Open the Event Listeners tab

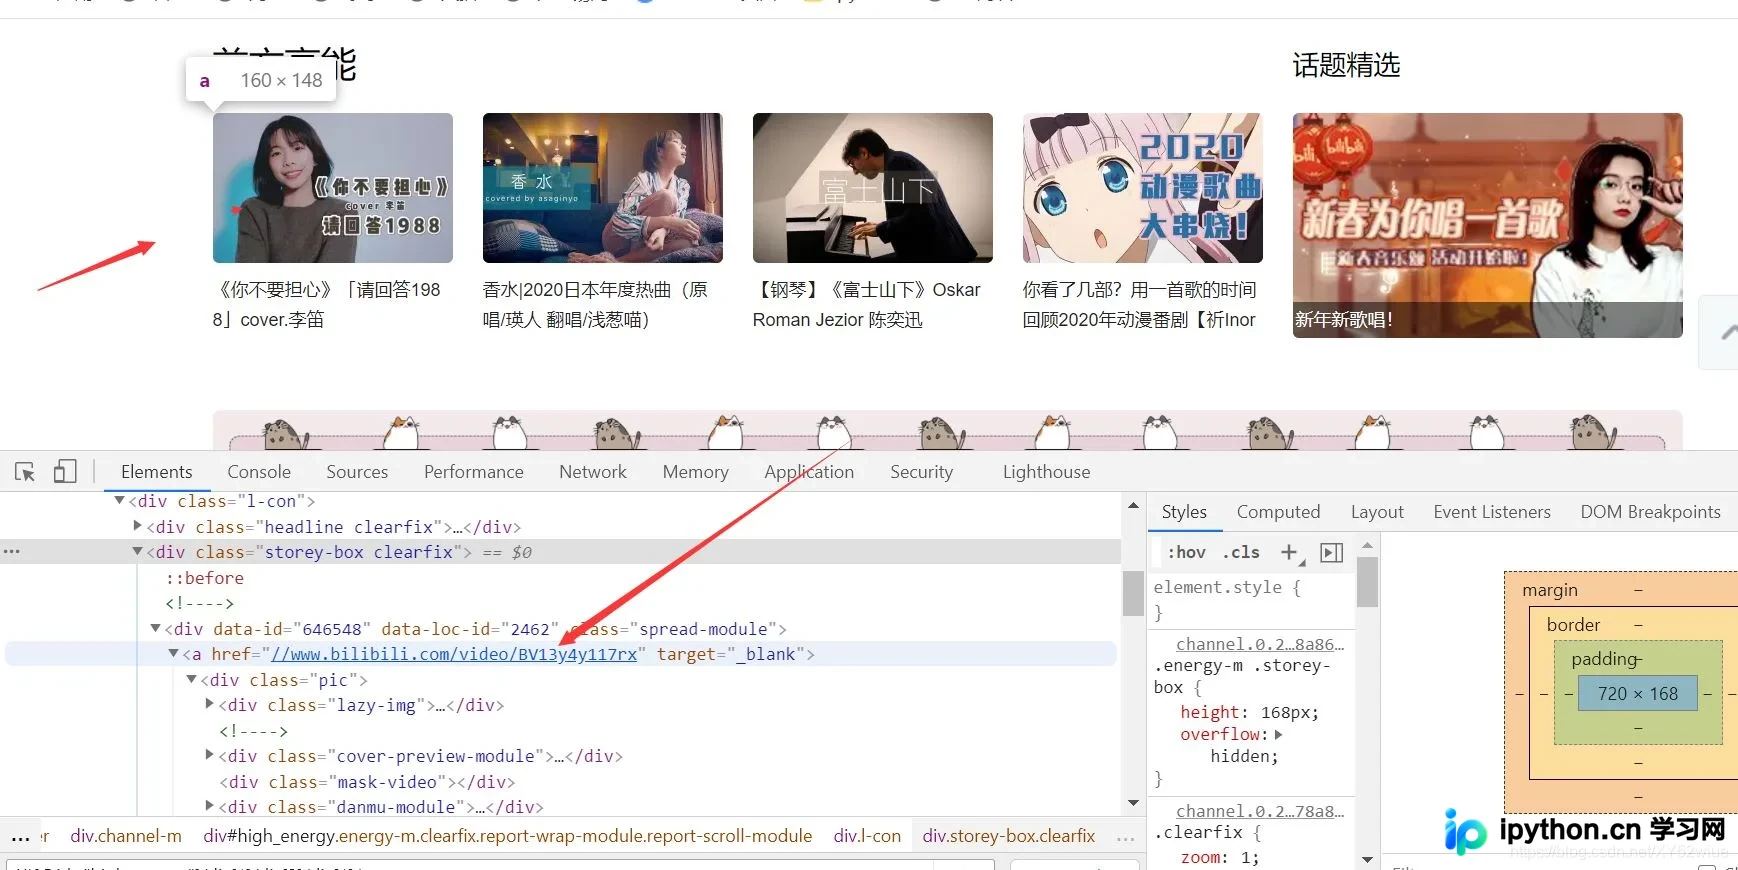pos(1491,511)
